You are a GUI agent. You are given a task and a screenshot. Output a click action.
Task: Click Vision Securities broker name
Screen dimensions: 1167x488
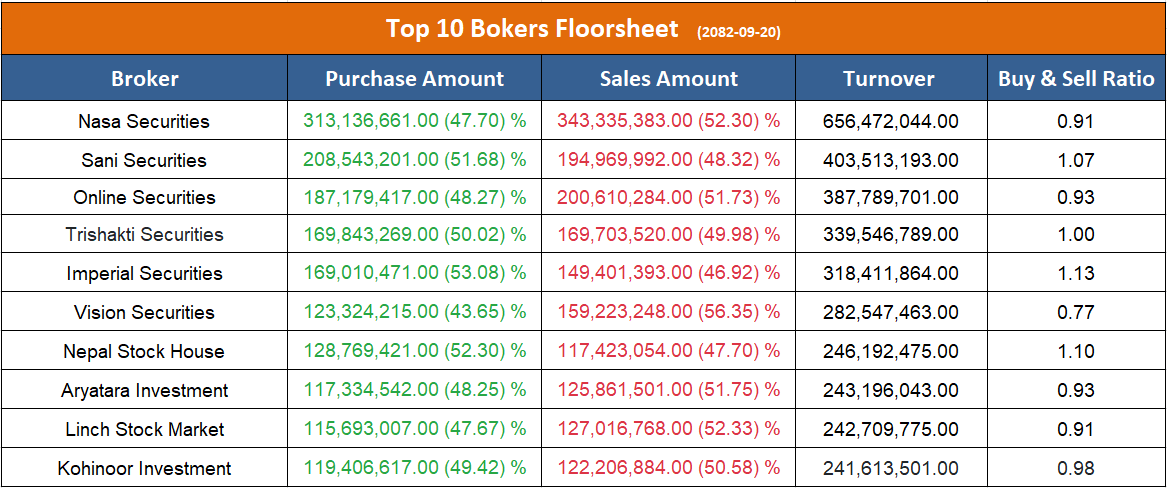point(144,312)
